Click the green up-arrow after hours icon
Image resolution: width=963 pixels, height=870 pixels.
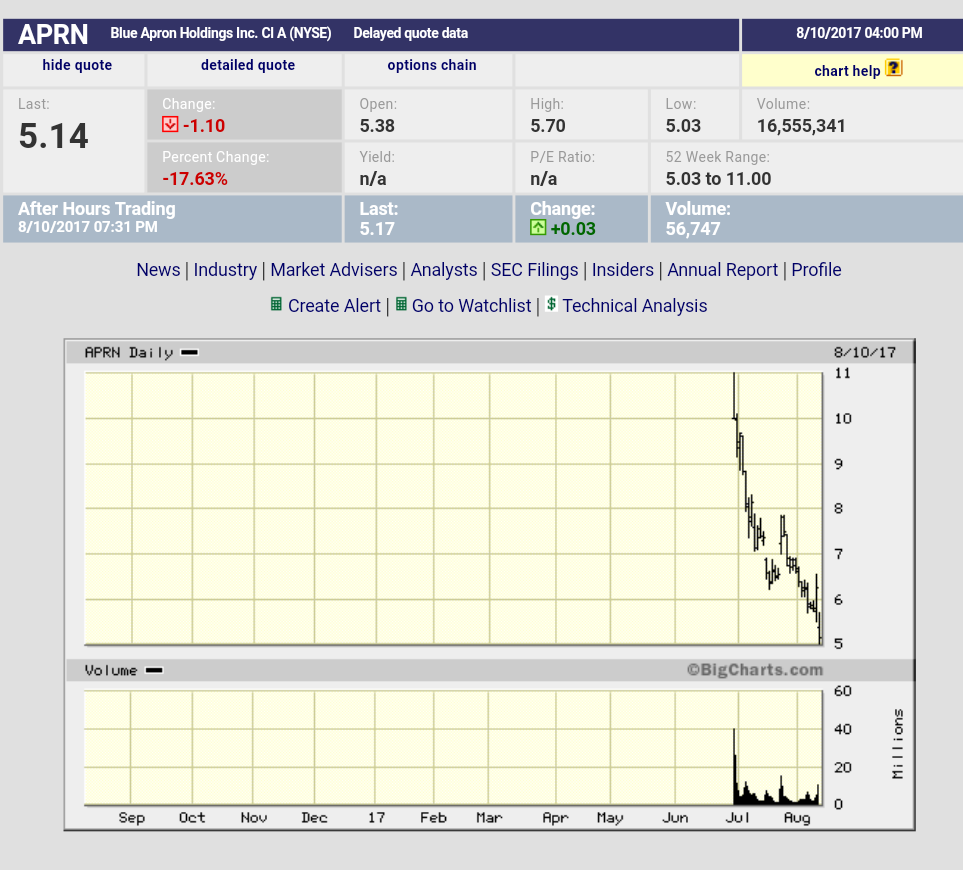538,228
